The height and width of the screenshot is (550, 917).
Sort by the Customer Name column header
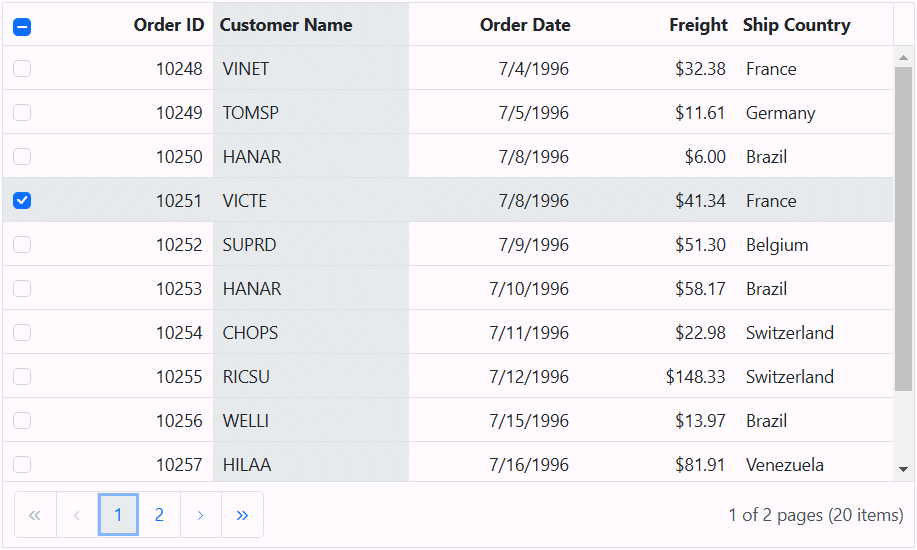tap(286, 25)
